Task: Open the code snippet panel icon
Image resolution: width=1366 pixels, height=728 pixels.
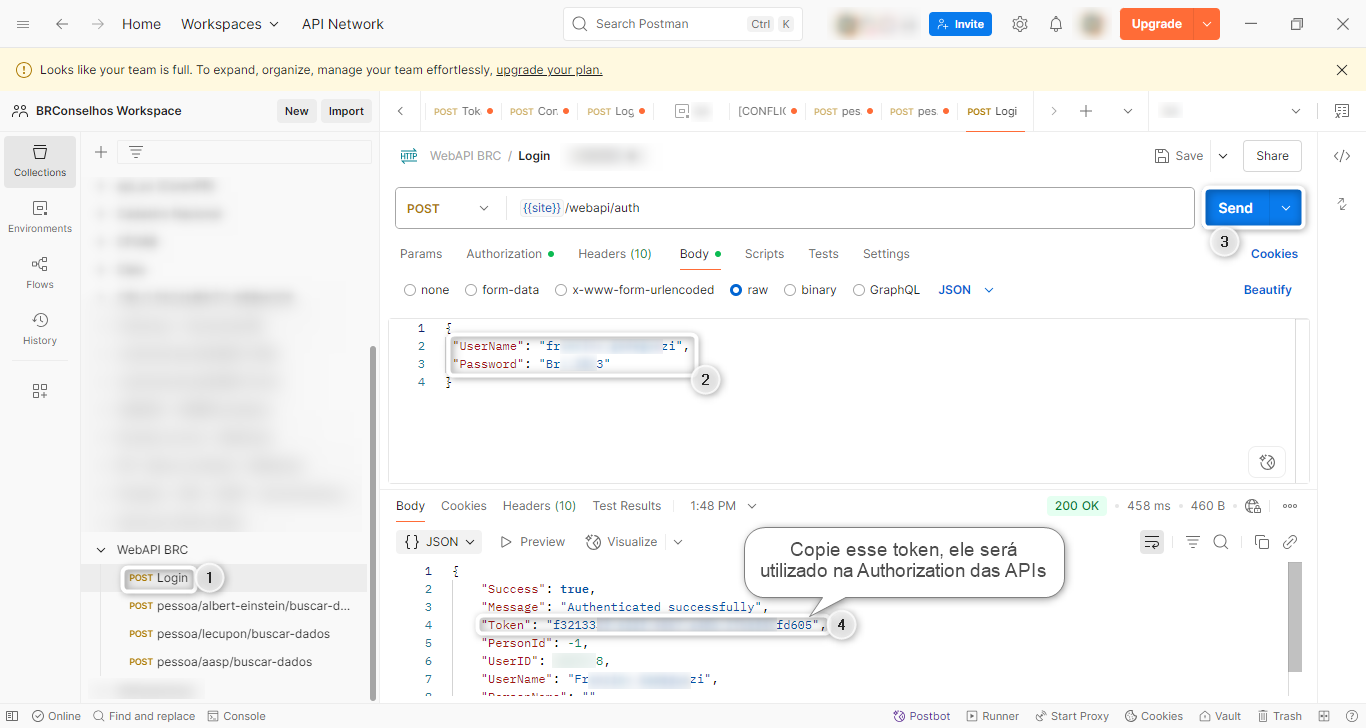Action: (1342, 156)
